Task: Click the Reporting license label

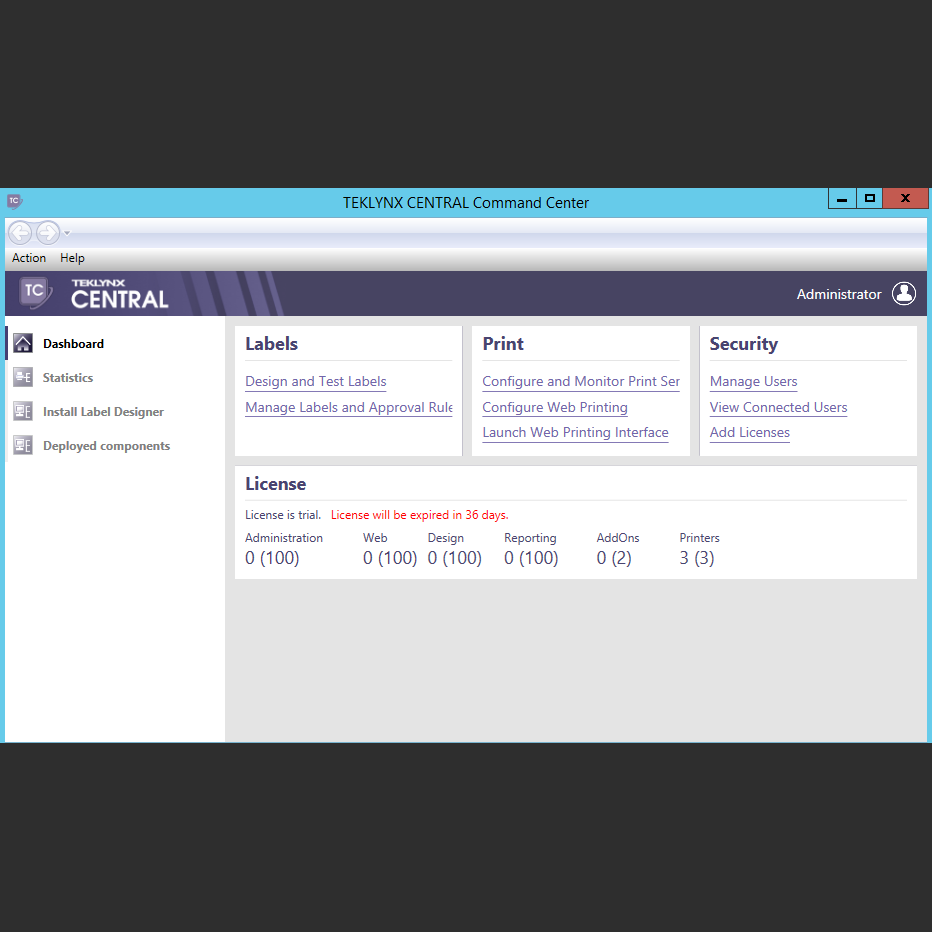Action: (530, 538)
